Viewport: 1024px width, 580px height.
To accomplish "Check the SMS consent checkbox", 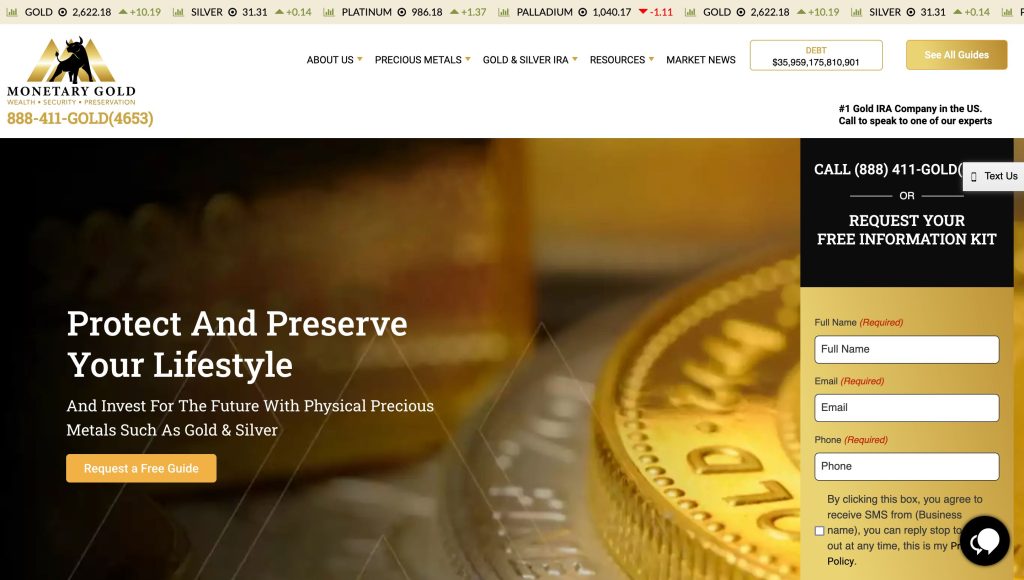I will [820, 531].
